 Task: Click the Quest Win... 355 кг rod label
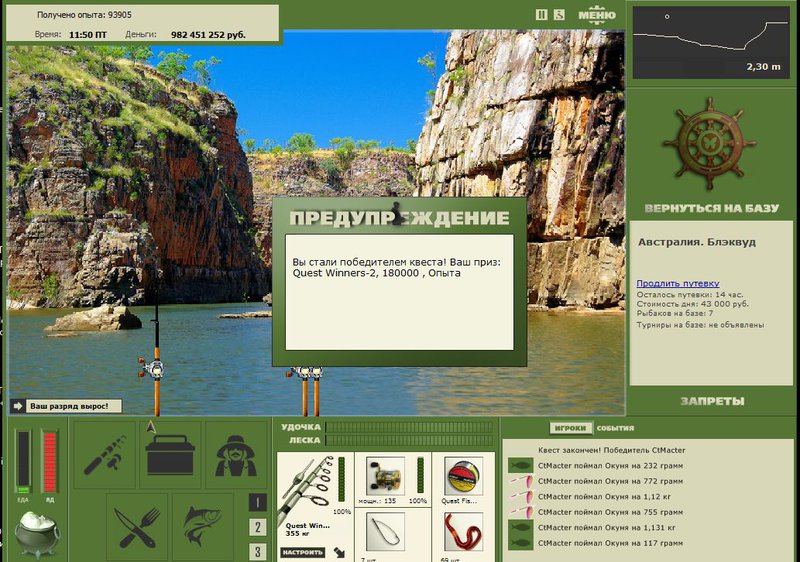[x=307, y=529]
